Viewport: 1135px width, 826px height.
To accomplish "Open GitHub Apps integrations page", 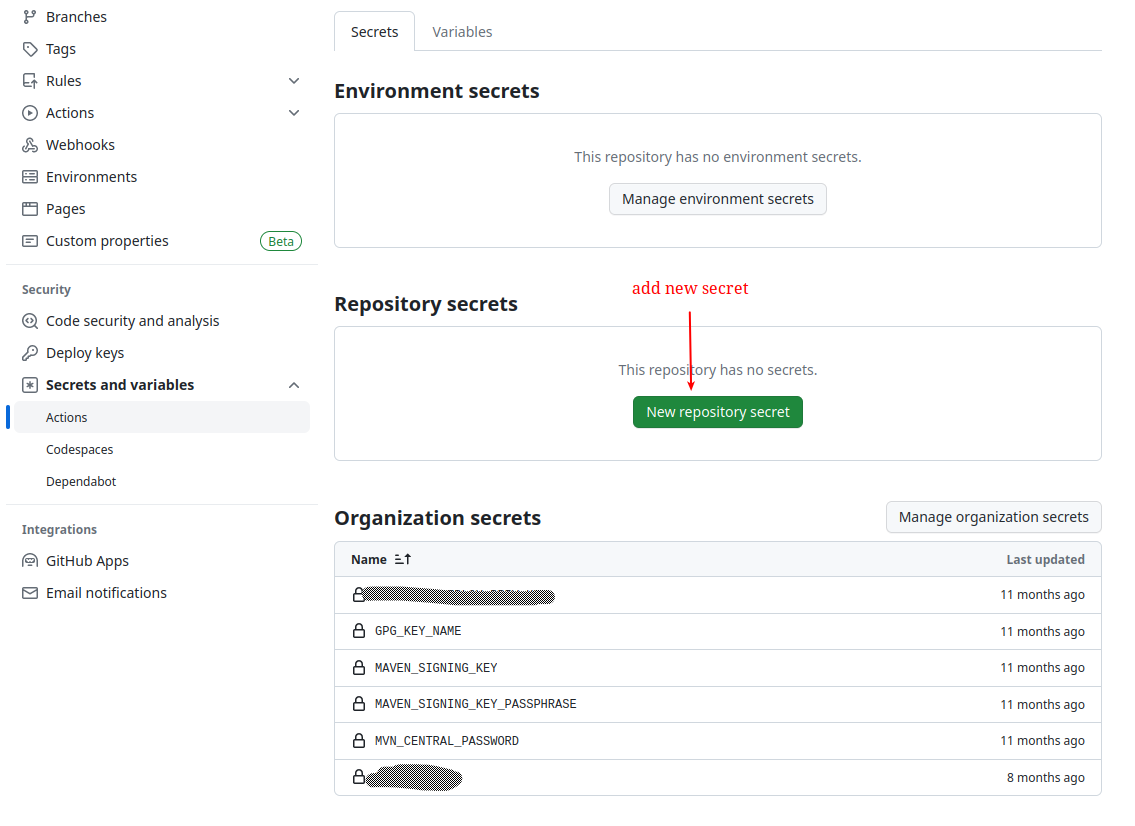I will pyautogui.click(x=88, y=561).
